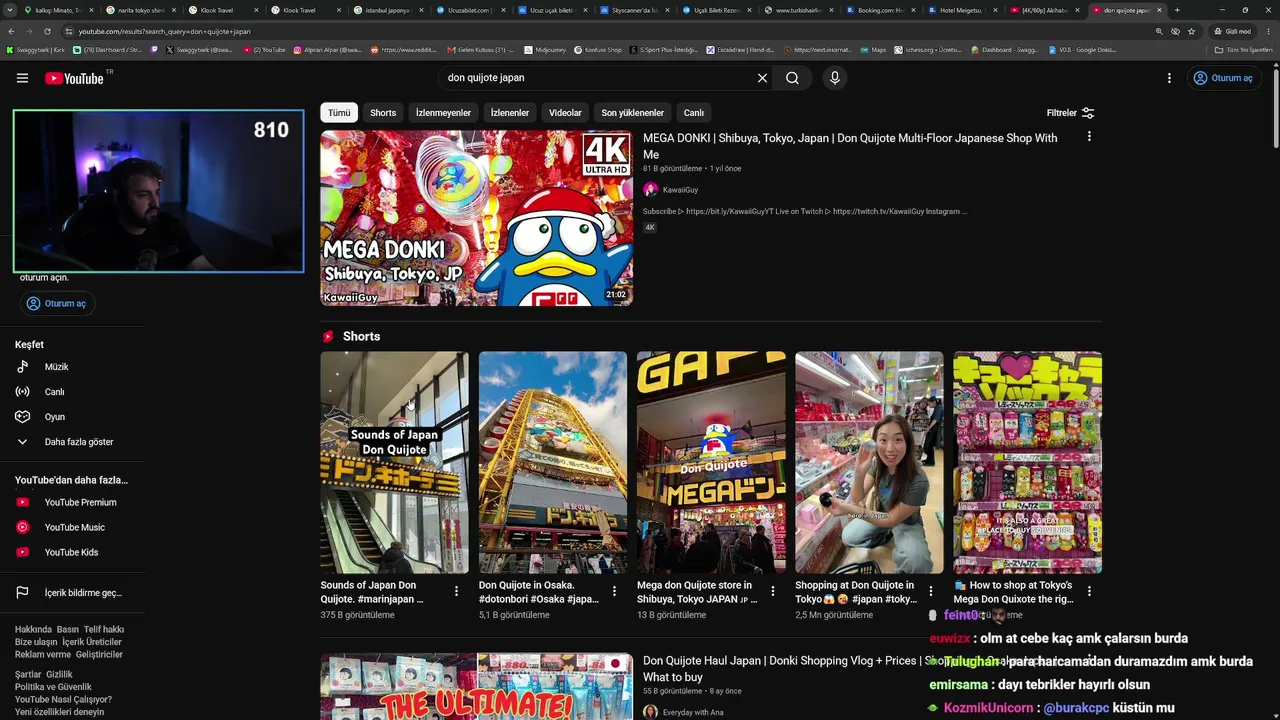
Task: Open the Gizlilik footer link
Action: (x=59, y=675)
